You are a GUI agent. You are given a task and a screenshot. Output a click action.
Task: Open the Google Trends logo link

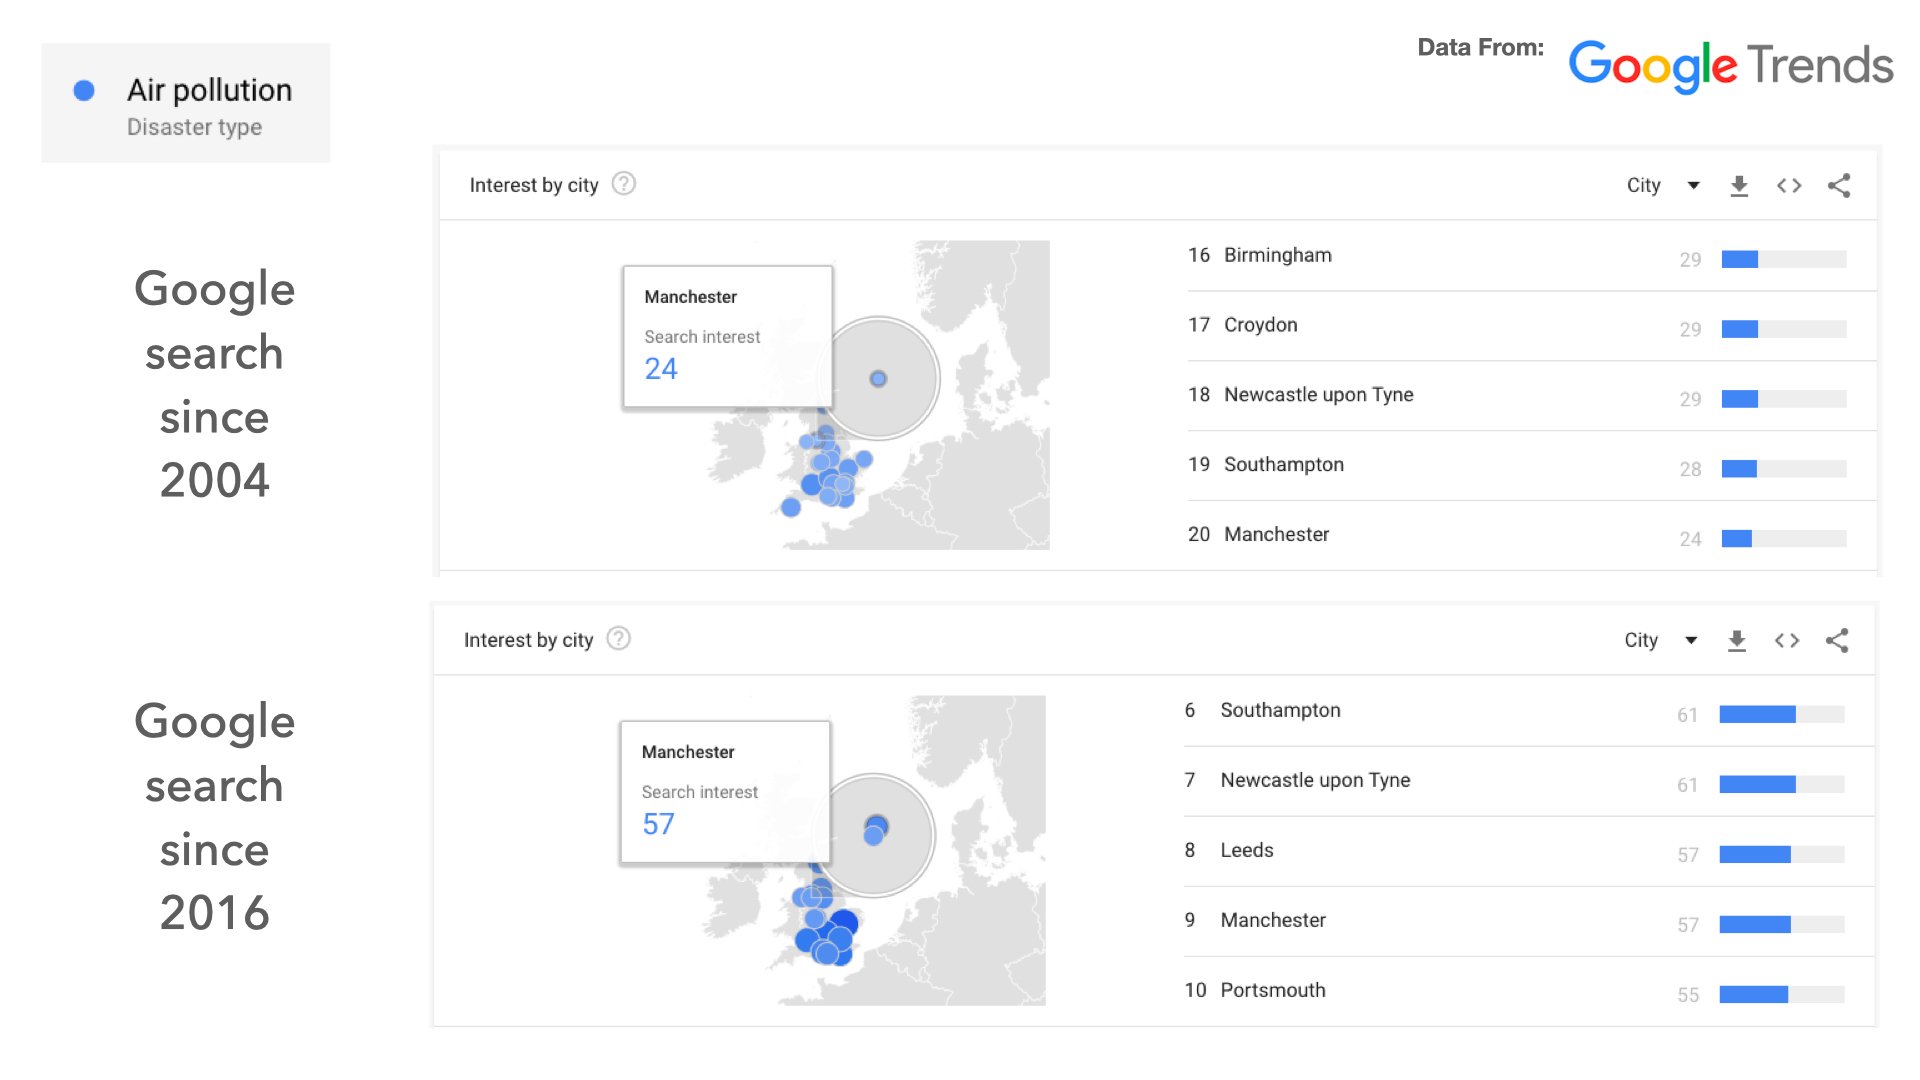1731,66
